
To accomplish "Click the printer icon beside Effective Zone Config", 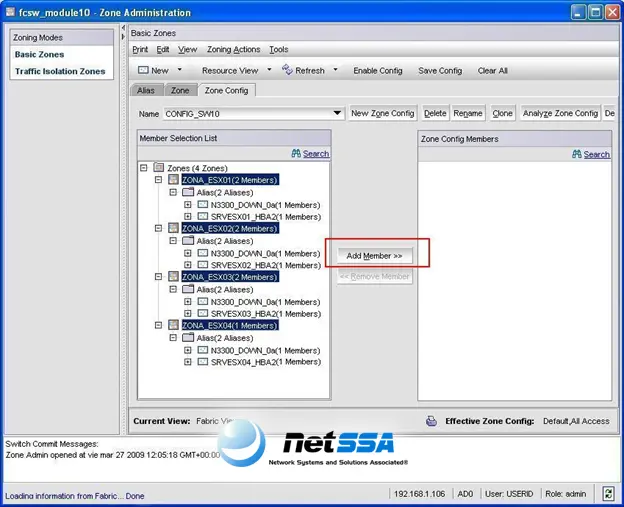I will [431, 421].
